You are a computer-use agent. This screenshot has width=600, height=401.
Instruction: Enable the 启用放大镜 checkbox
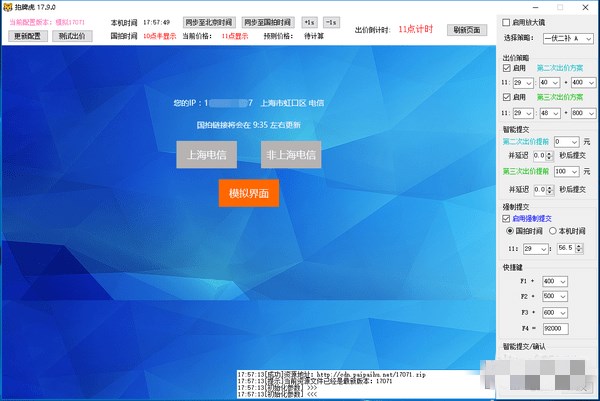pos(506,23)
